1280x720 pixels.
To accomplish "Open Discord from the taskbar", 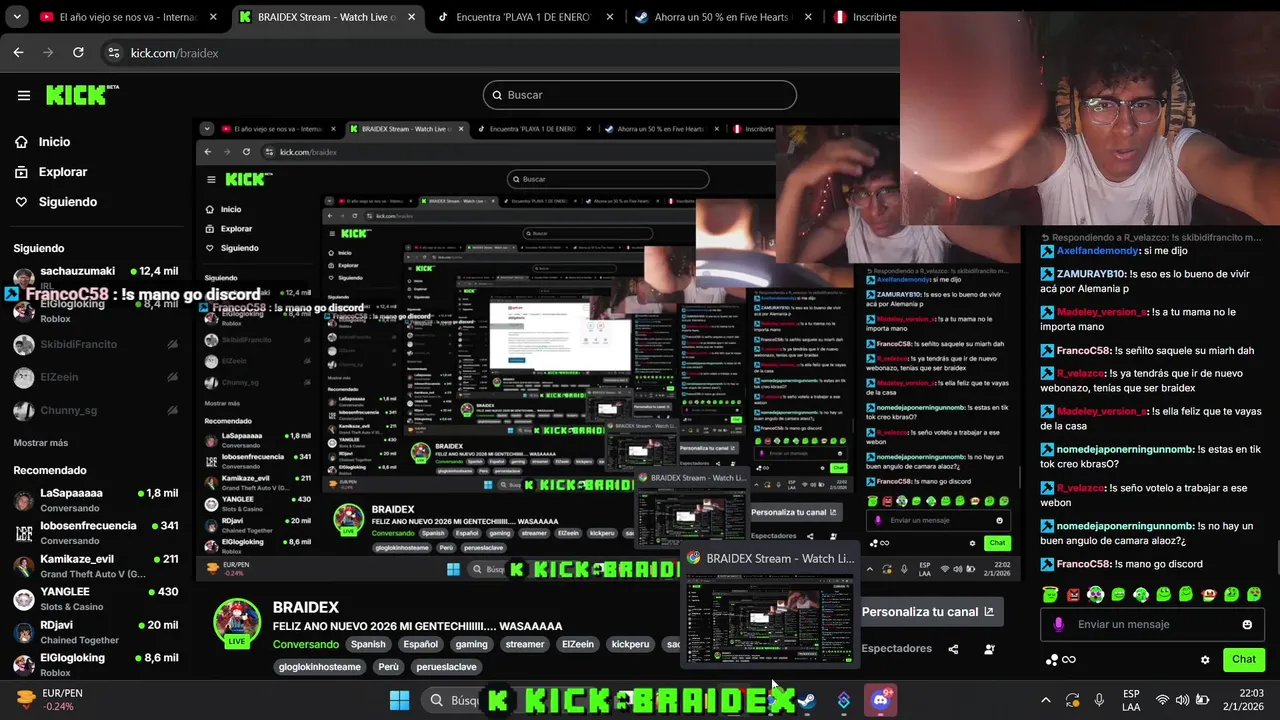I will click(x=881, y=699).
